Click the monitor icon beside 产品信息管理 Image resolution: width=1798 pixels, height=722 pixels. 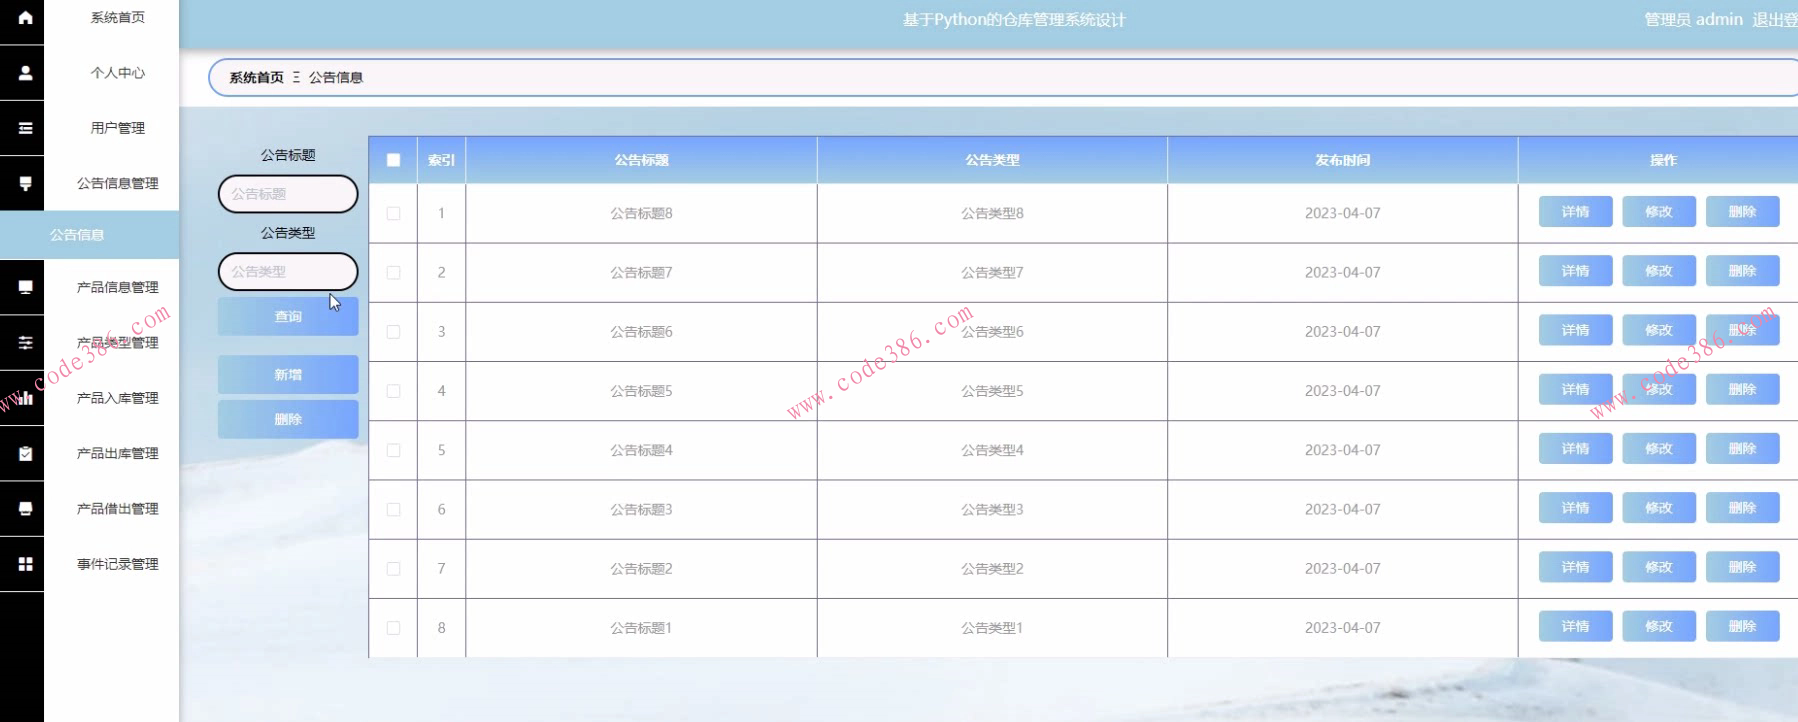click(x=25, y=287)
